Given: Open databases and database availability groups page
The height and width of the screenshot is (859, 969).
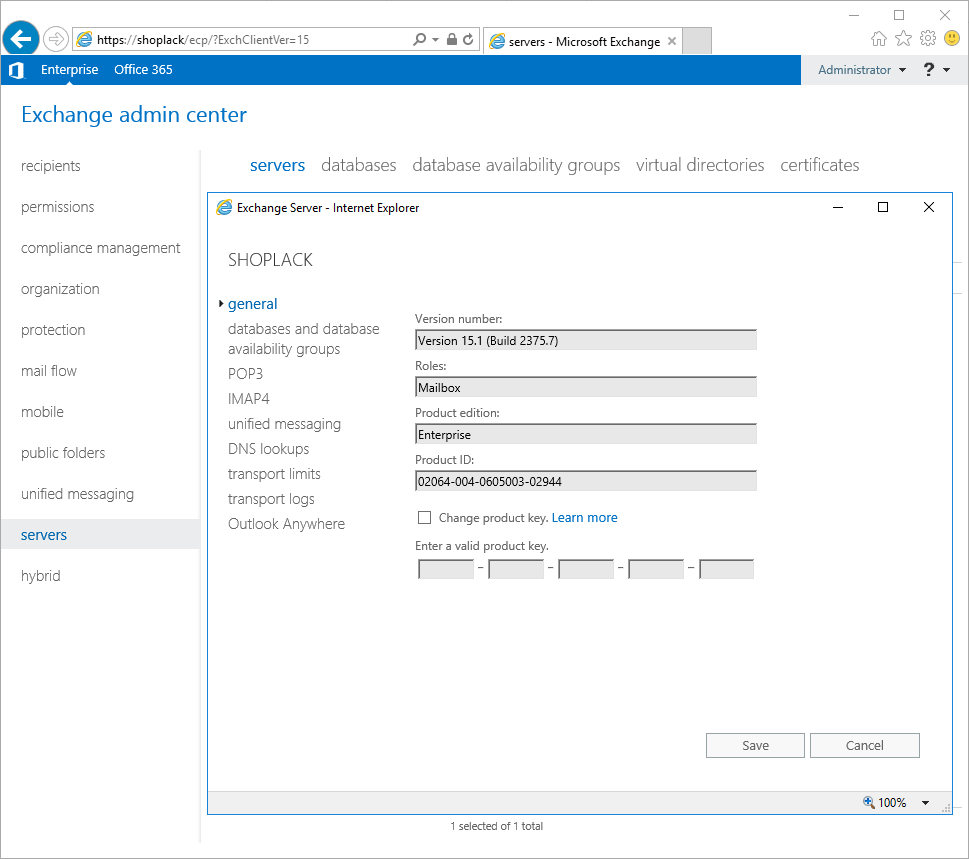Looking at the screenshot, I should coord(303,339).
